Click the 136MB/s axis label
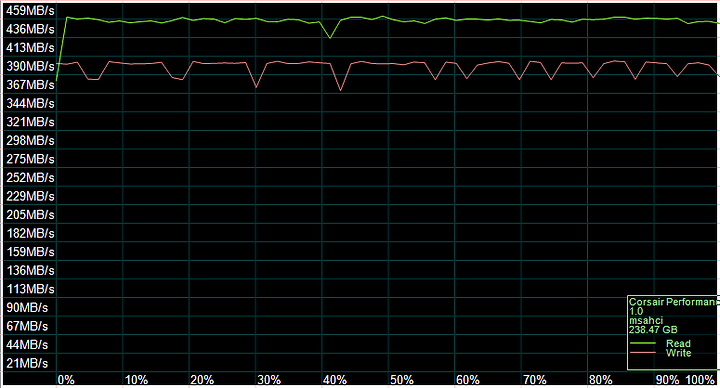The image size is (720, 388). (30, 270)
